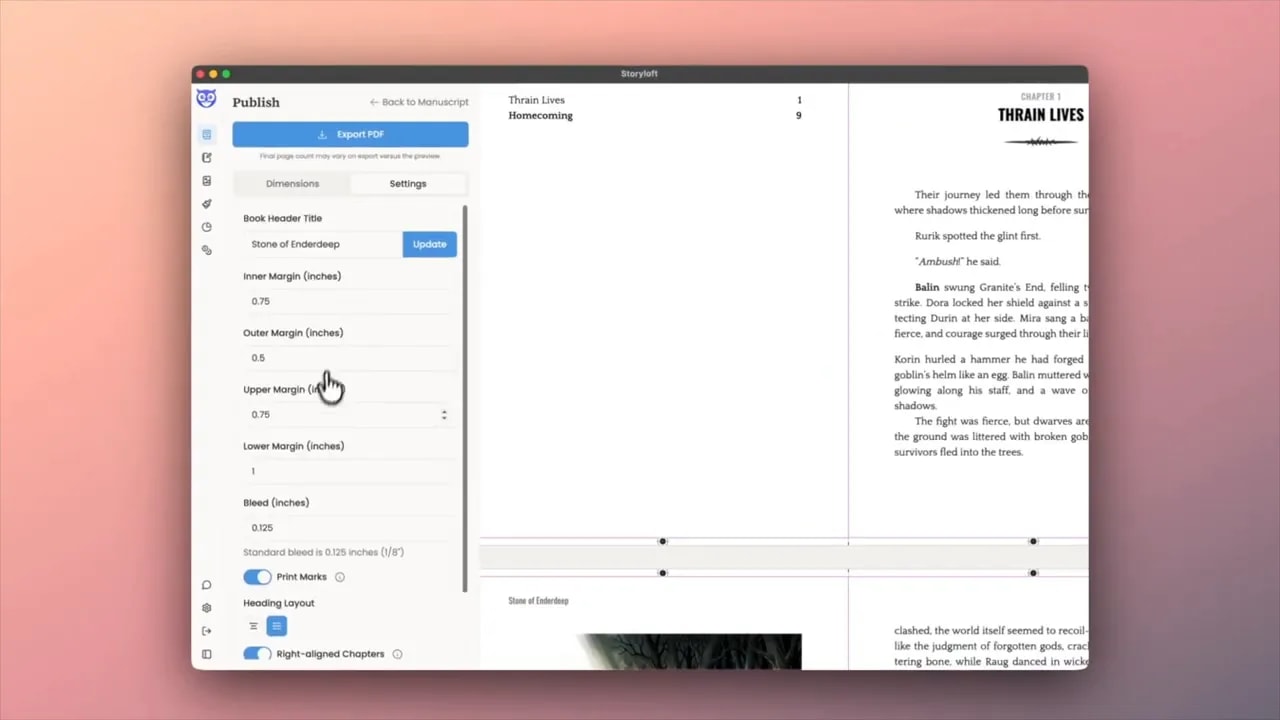Viewport: 1280px width, 720px height.
Task: Open the gear settings sidebar icon
Action: (x=207, y=608)
